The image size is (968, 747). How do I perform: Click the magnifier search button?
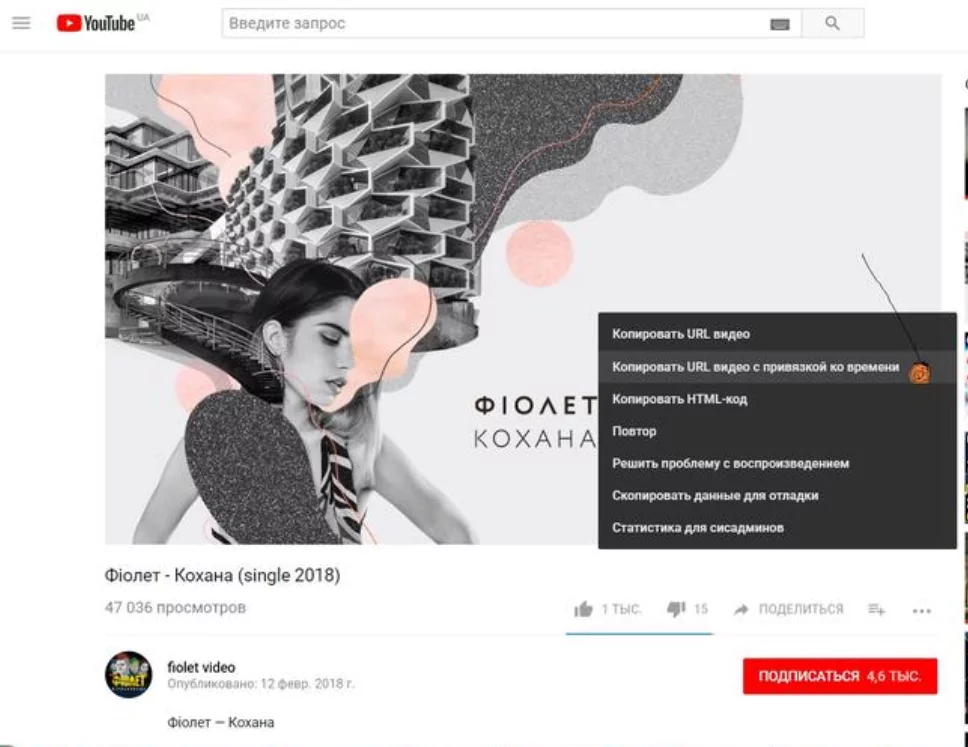(x=832, y=23)
